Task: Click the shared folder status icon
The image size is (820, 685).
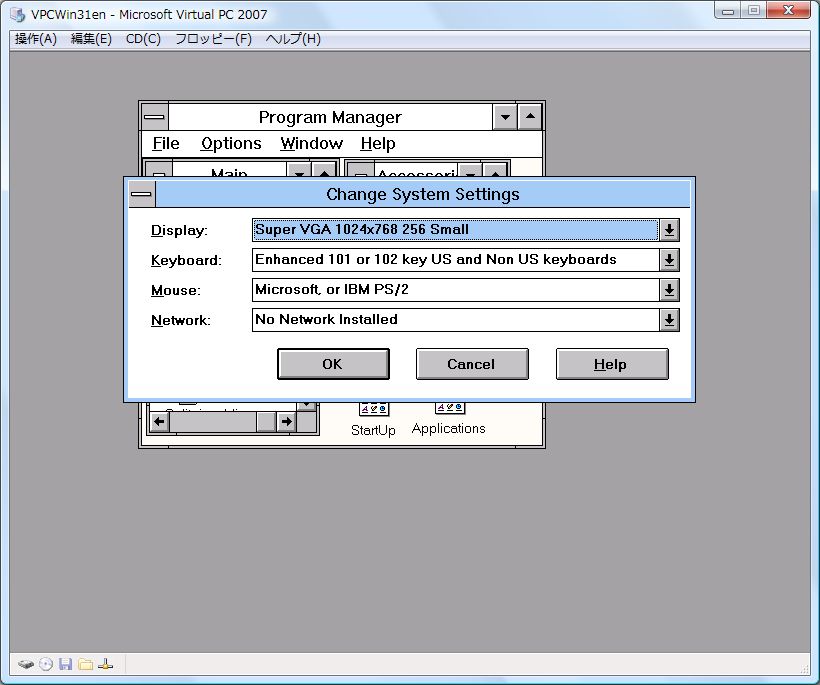Action: coord(85,665)
